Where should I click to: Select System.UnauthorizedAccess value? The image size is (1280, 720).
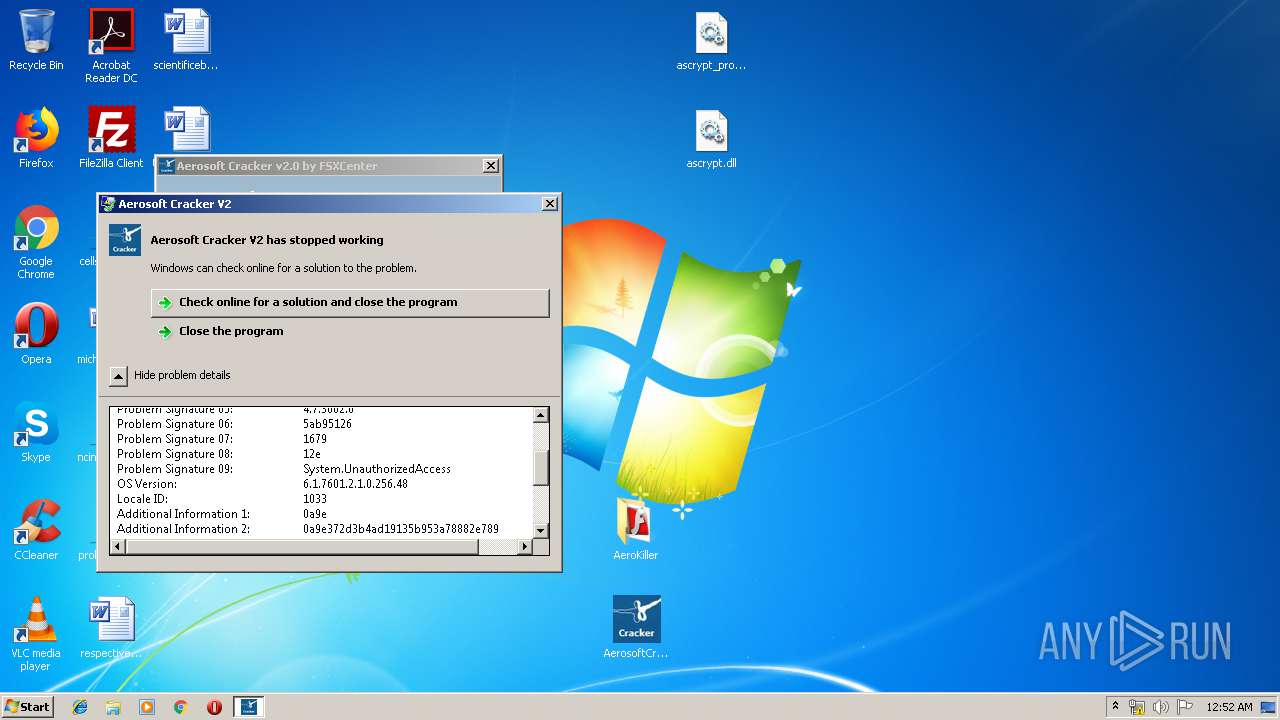pyautogui.click(x=377, y=469)
